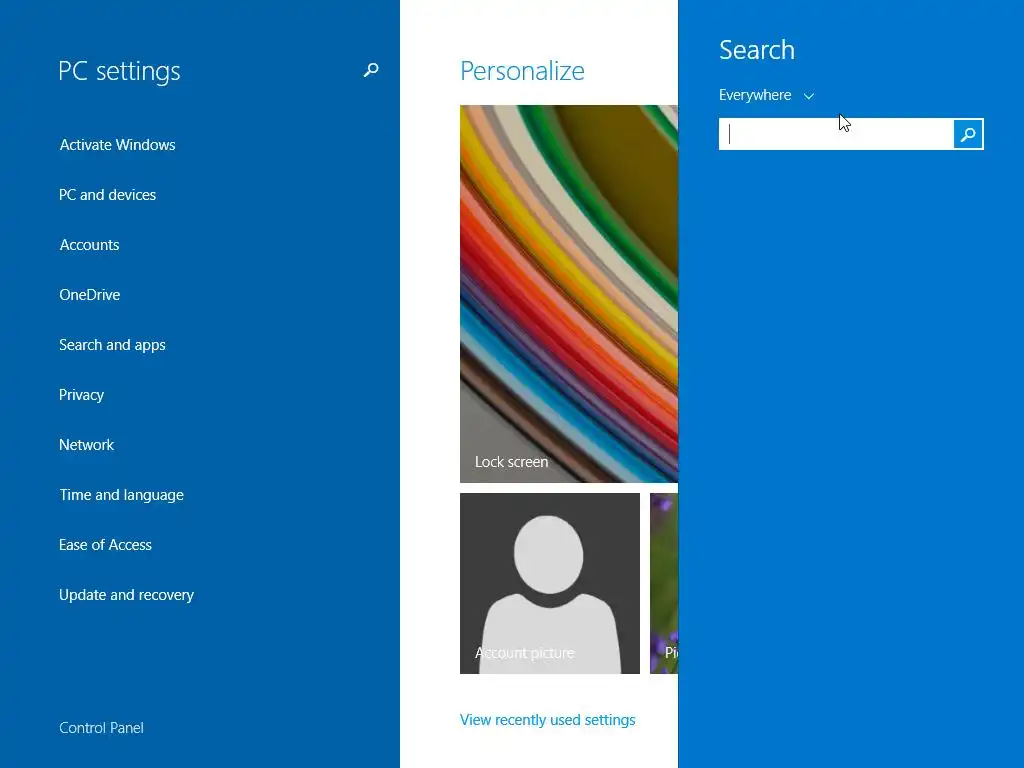The image size is (1024, 768).
Task: Open the Control Panel link
Action: [x=101, y=728]
